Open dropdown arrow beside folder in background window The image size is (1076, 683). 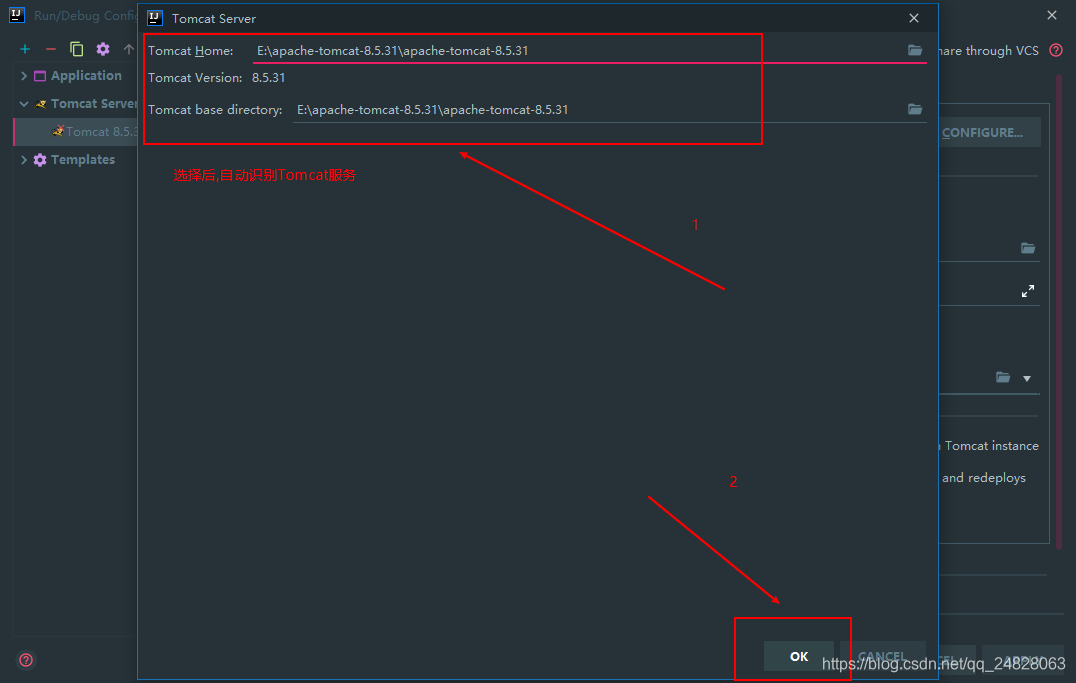(x=1027, y=378)
